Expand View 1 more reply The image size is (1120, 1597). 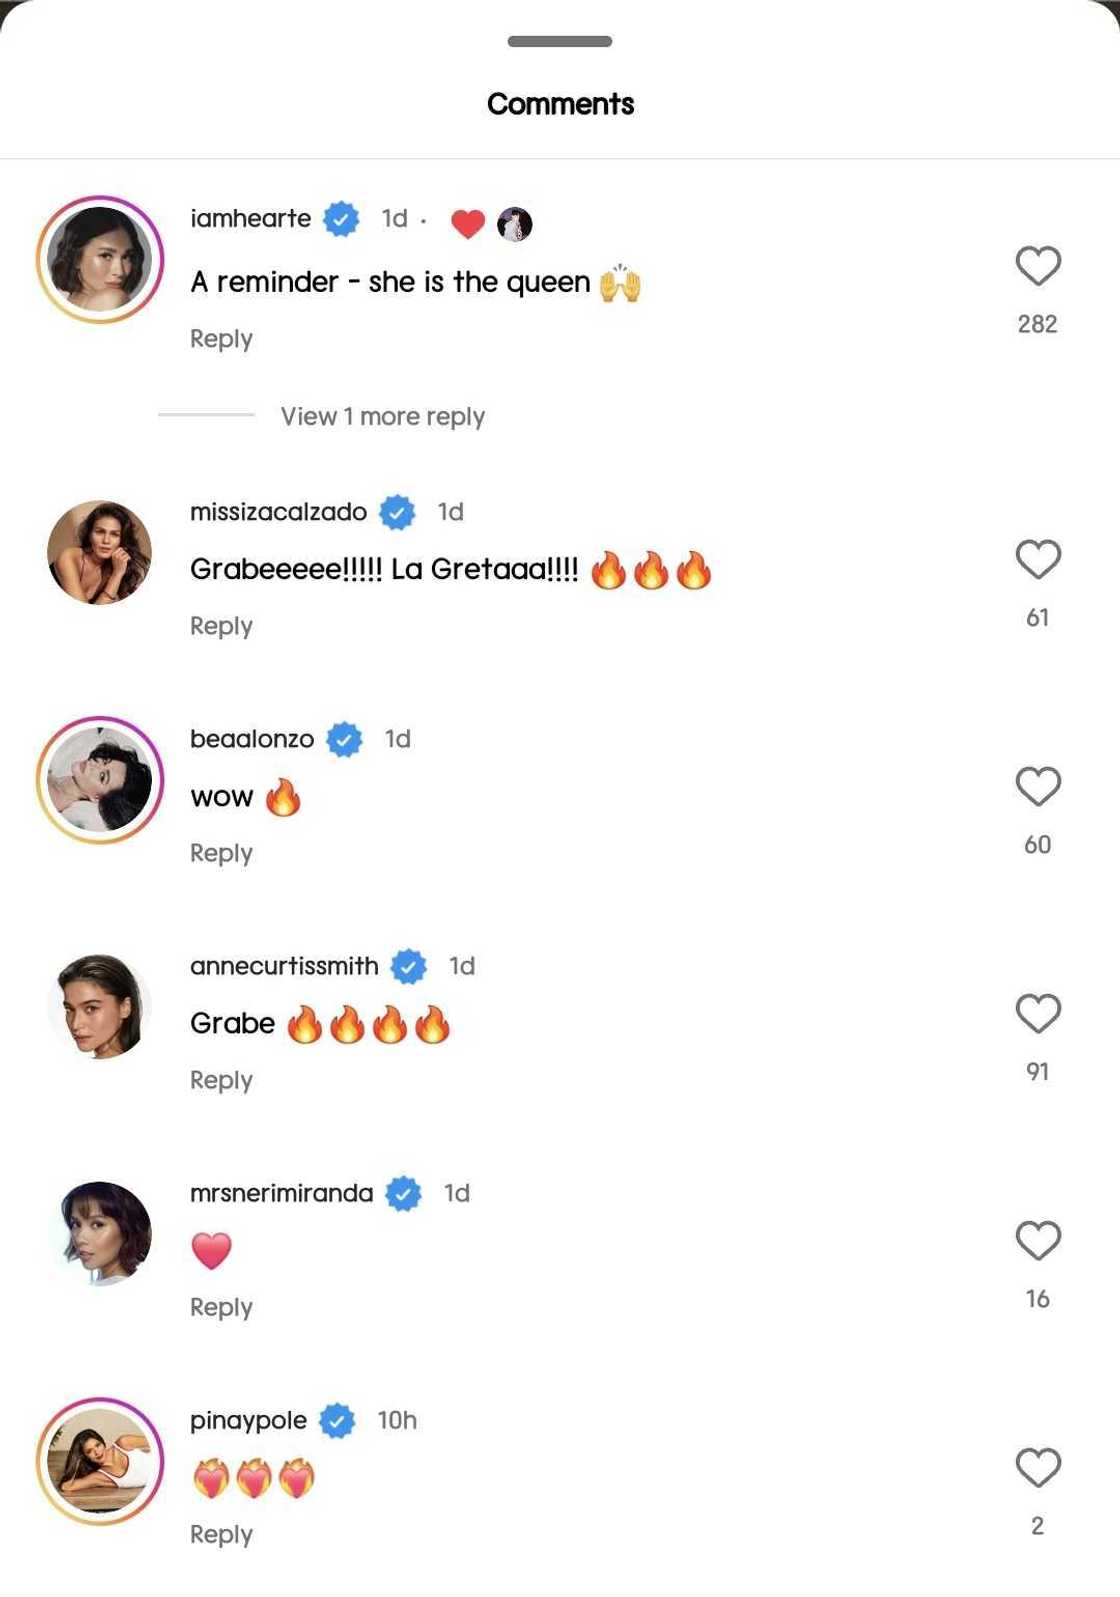(x=382, y=416)
